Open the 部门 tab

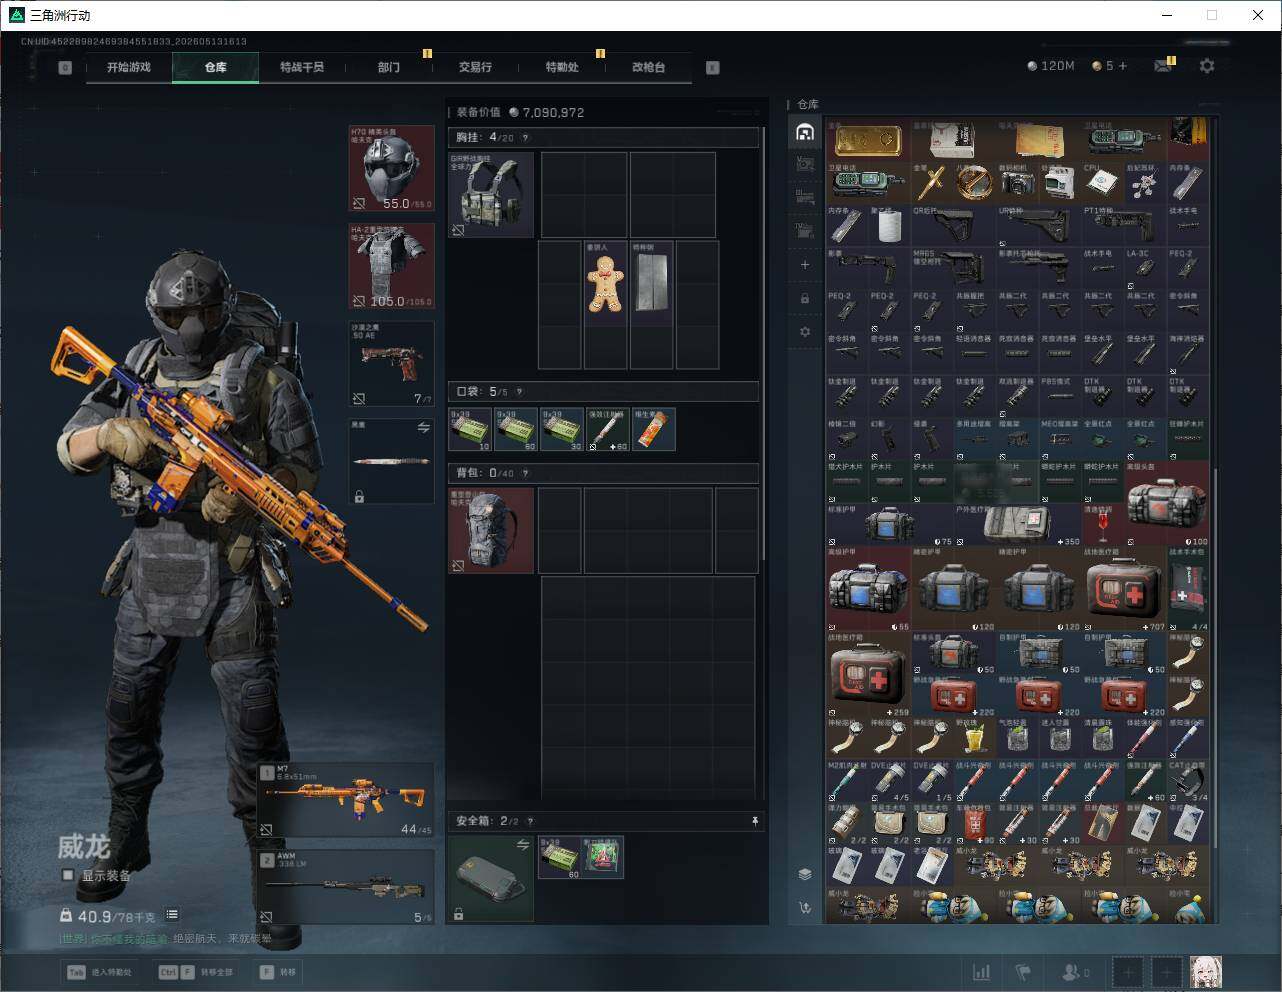pos(389,67)
